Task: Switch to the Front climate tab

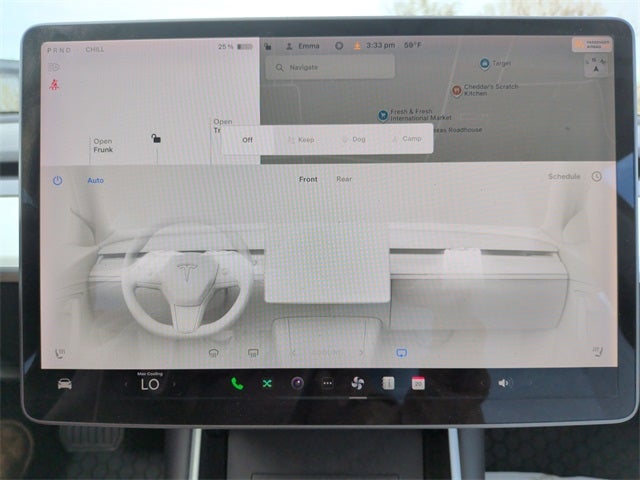Action: tap(308, 179)
